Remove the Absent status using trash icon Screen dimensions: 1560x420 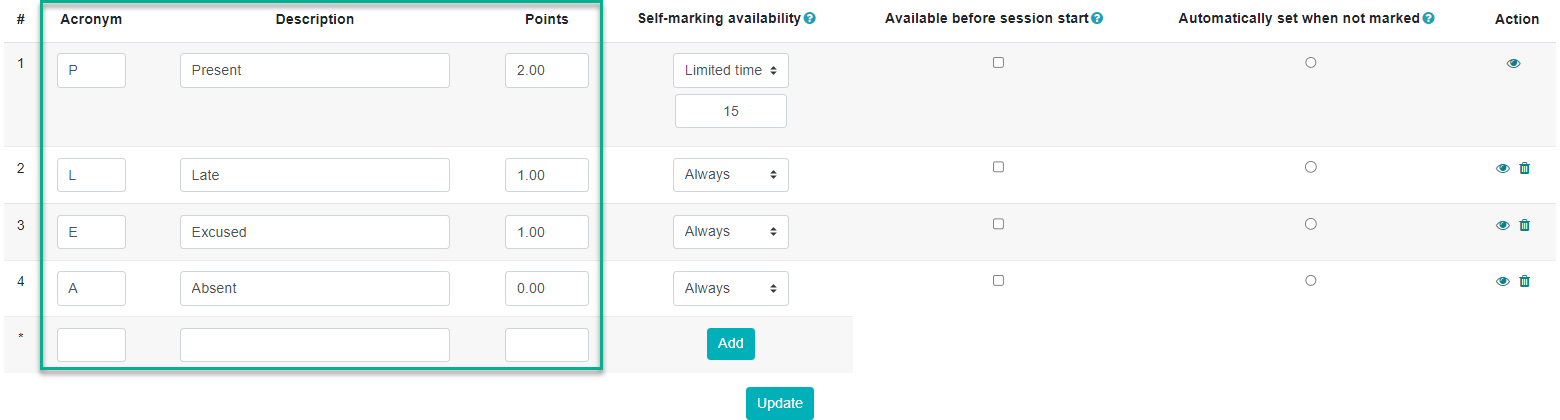pos(1524,282)
